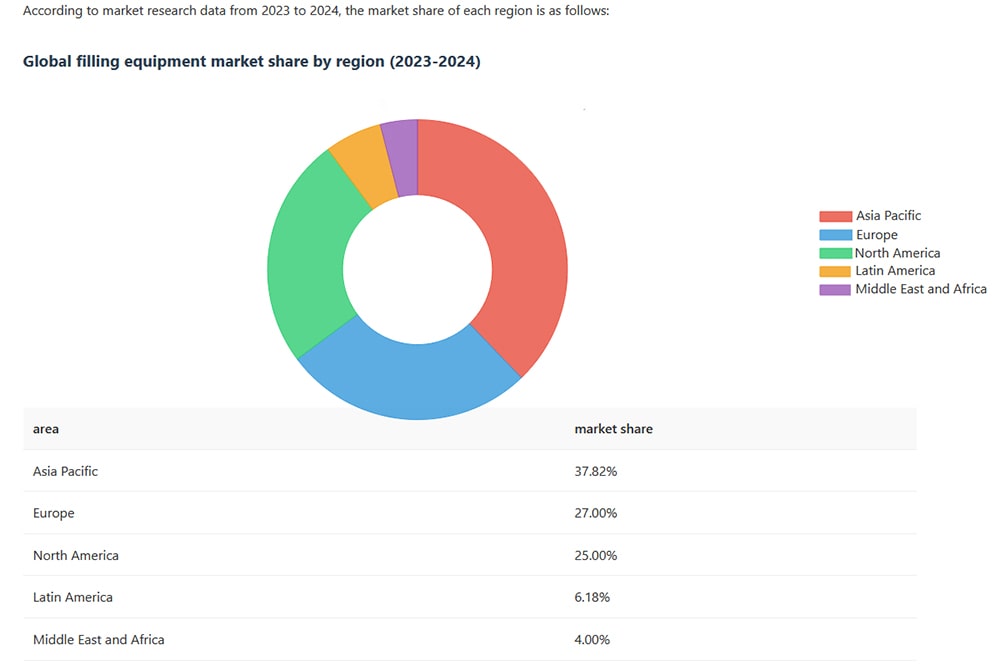Toggle the Middle East and Africa legend label
1000x665 pixels.
(921, 289)
